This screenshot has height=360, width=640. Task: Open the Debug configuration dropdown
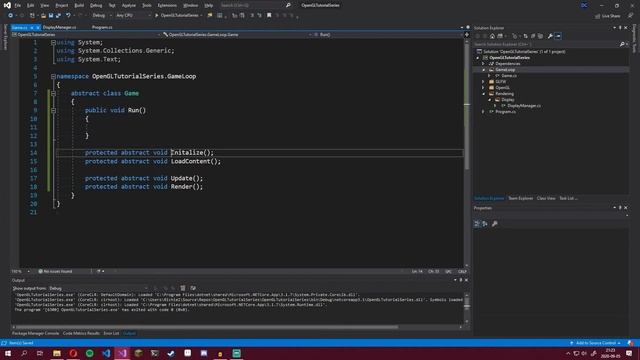(x=102, y=16)
